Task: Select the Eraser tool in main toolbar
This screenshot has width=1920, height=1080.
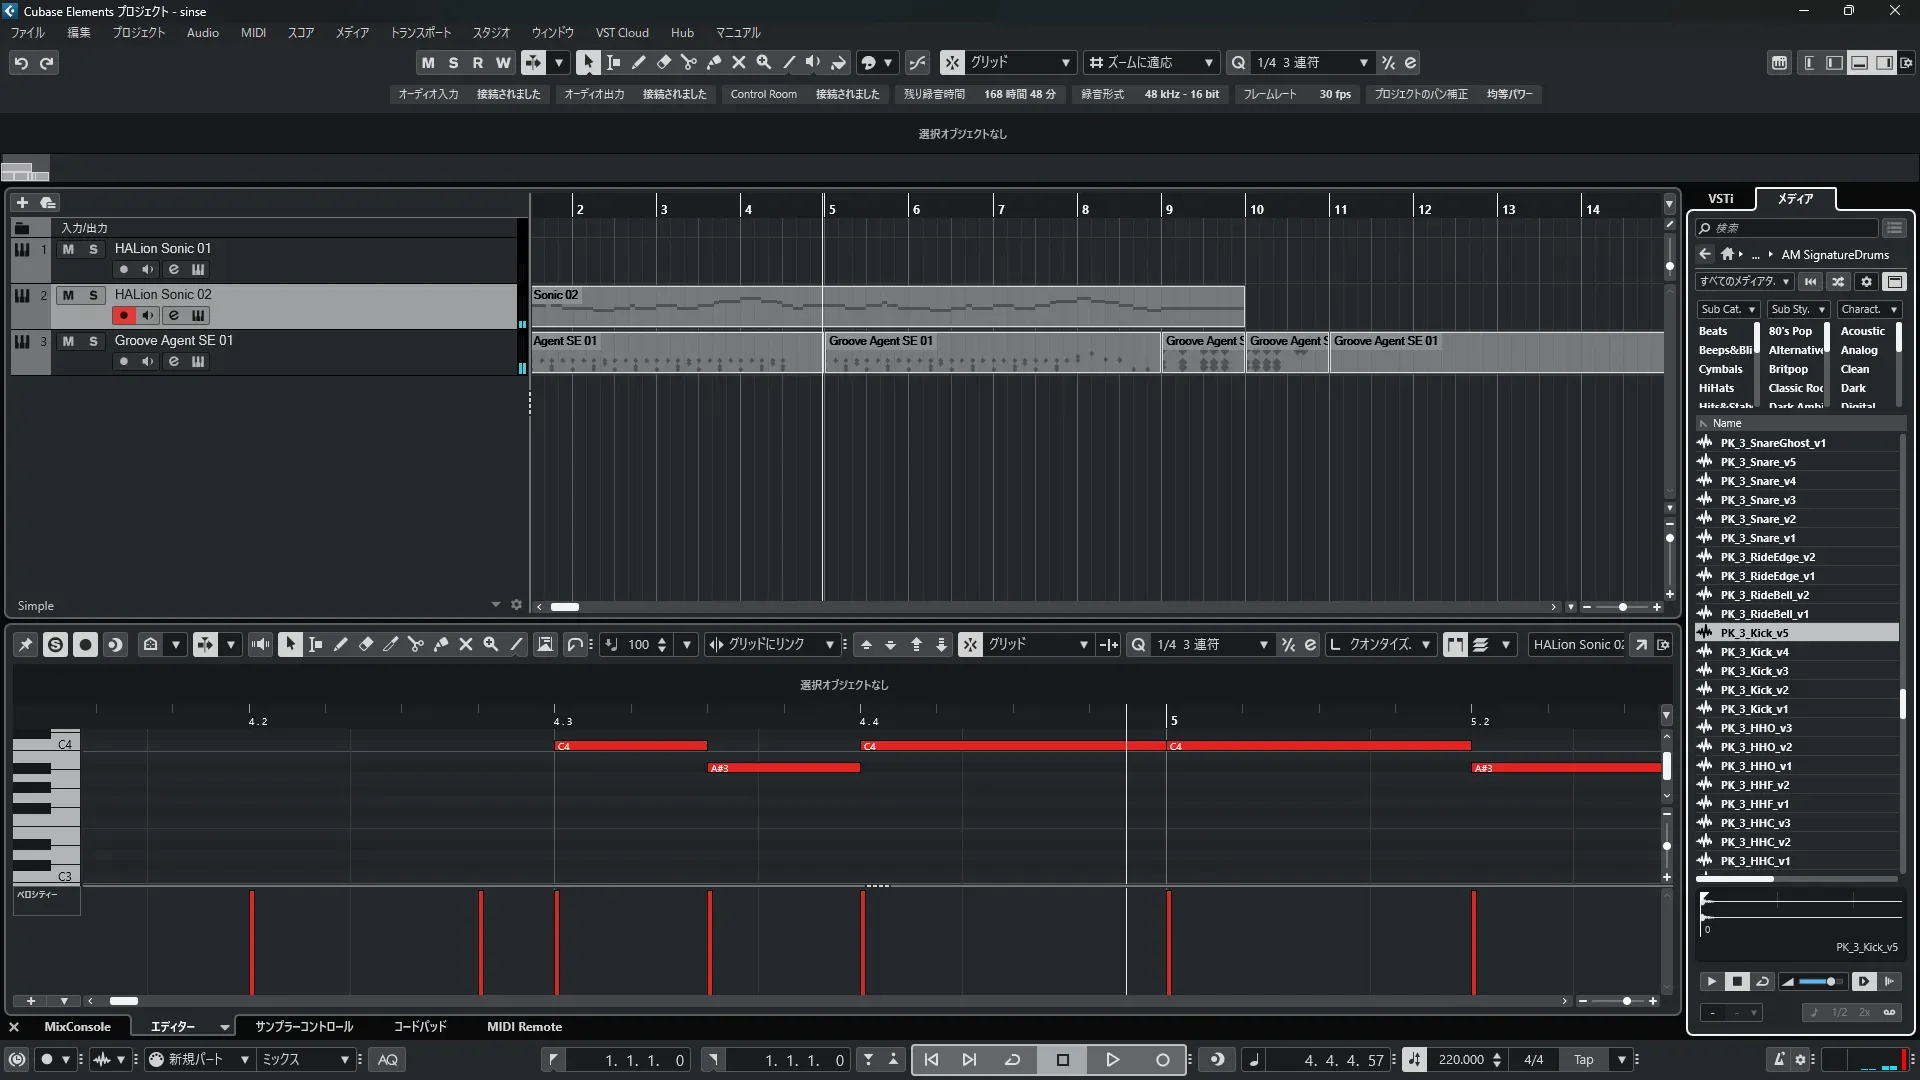Action: coord(663,62)
